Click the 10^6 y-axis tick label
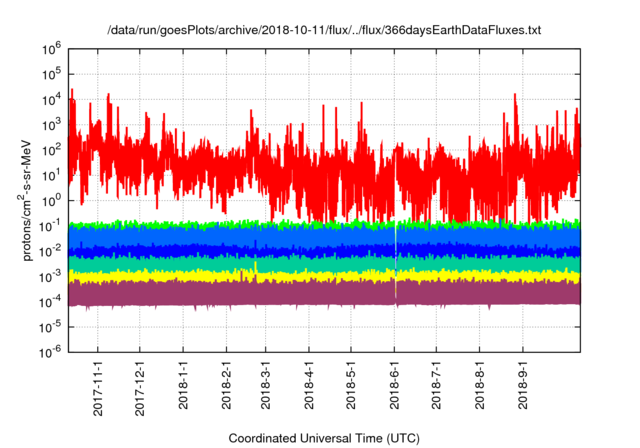The image size is (640, 448). pyautogui.click(x=51, y=49)
